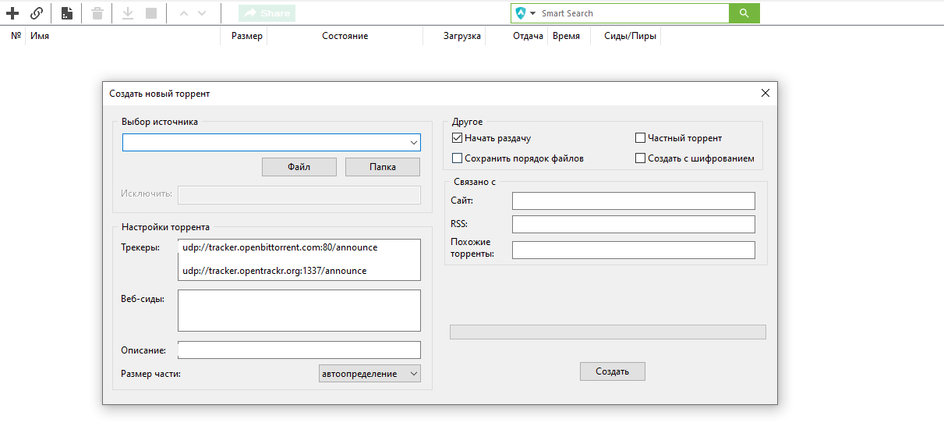Click the Похожие торренты input field

(x=633, y=250)
